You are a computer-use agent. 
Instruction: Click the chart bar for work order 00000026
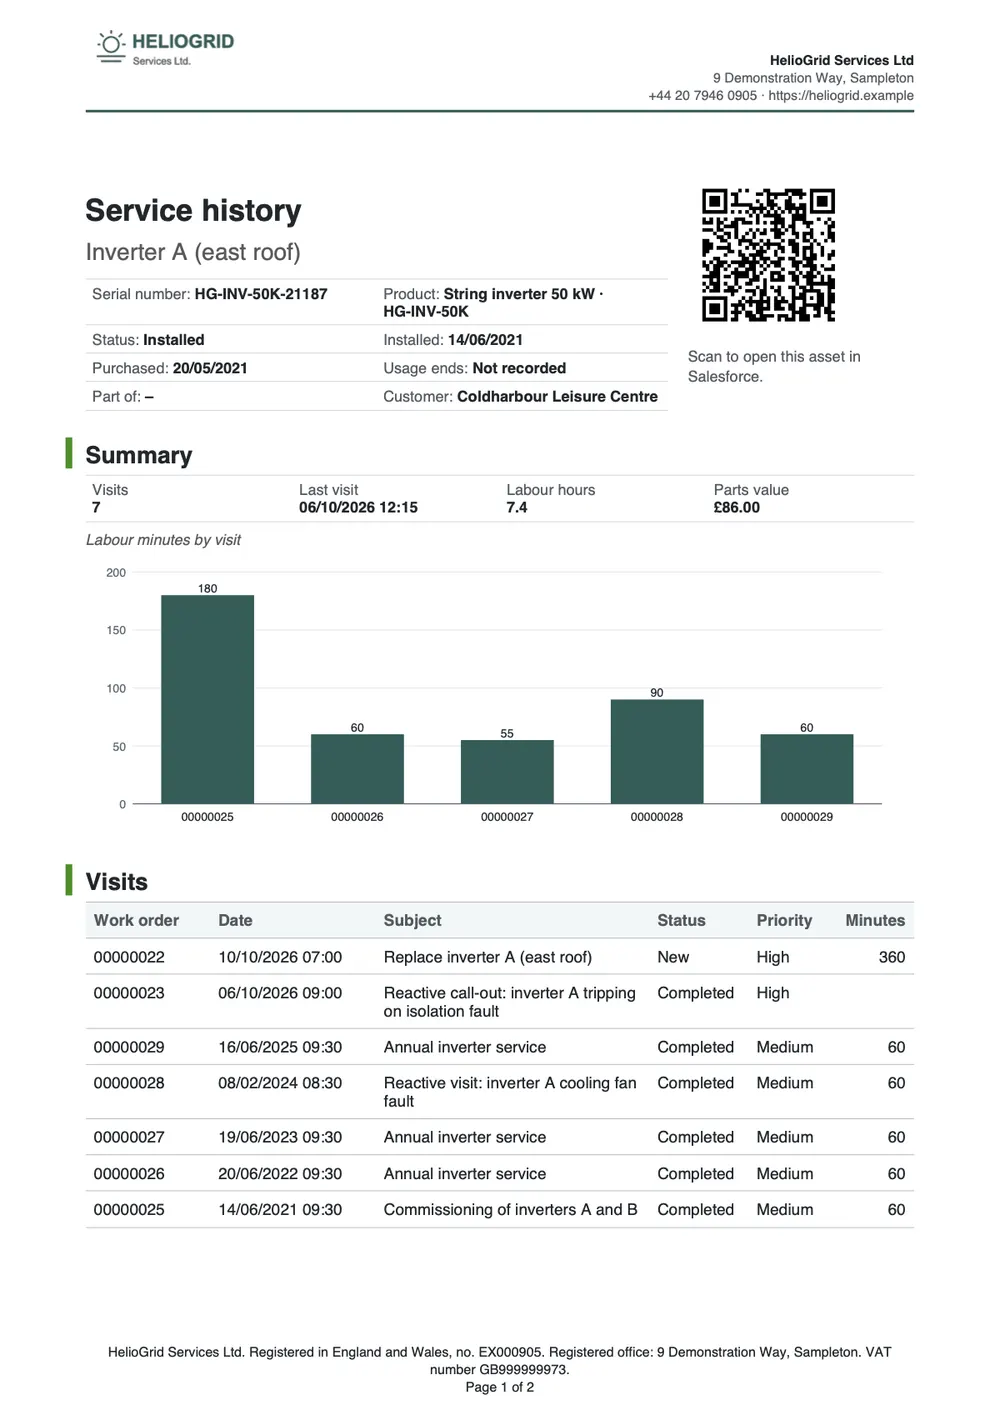[x=357, y=769]
